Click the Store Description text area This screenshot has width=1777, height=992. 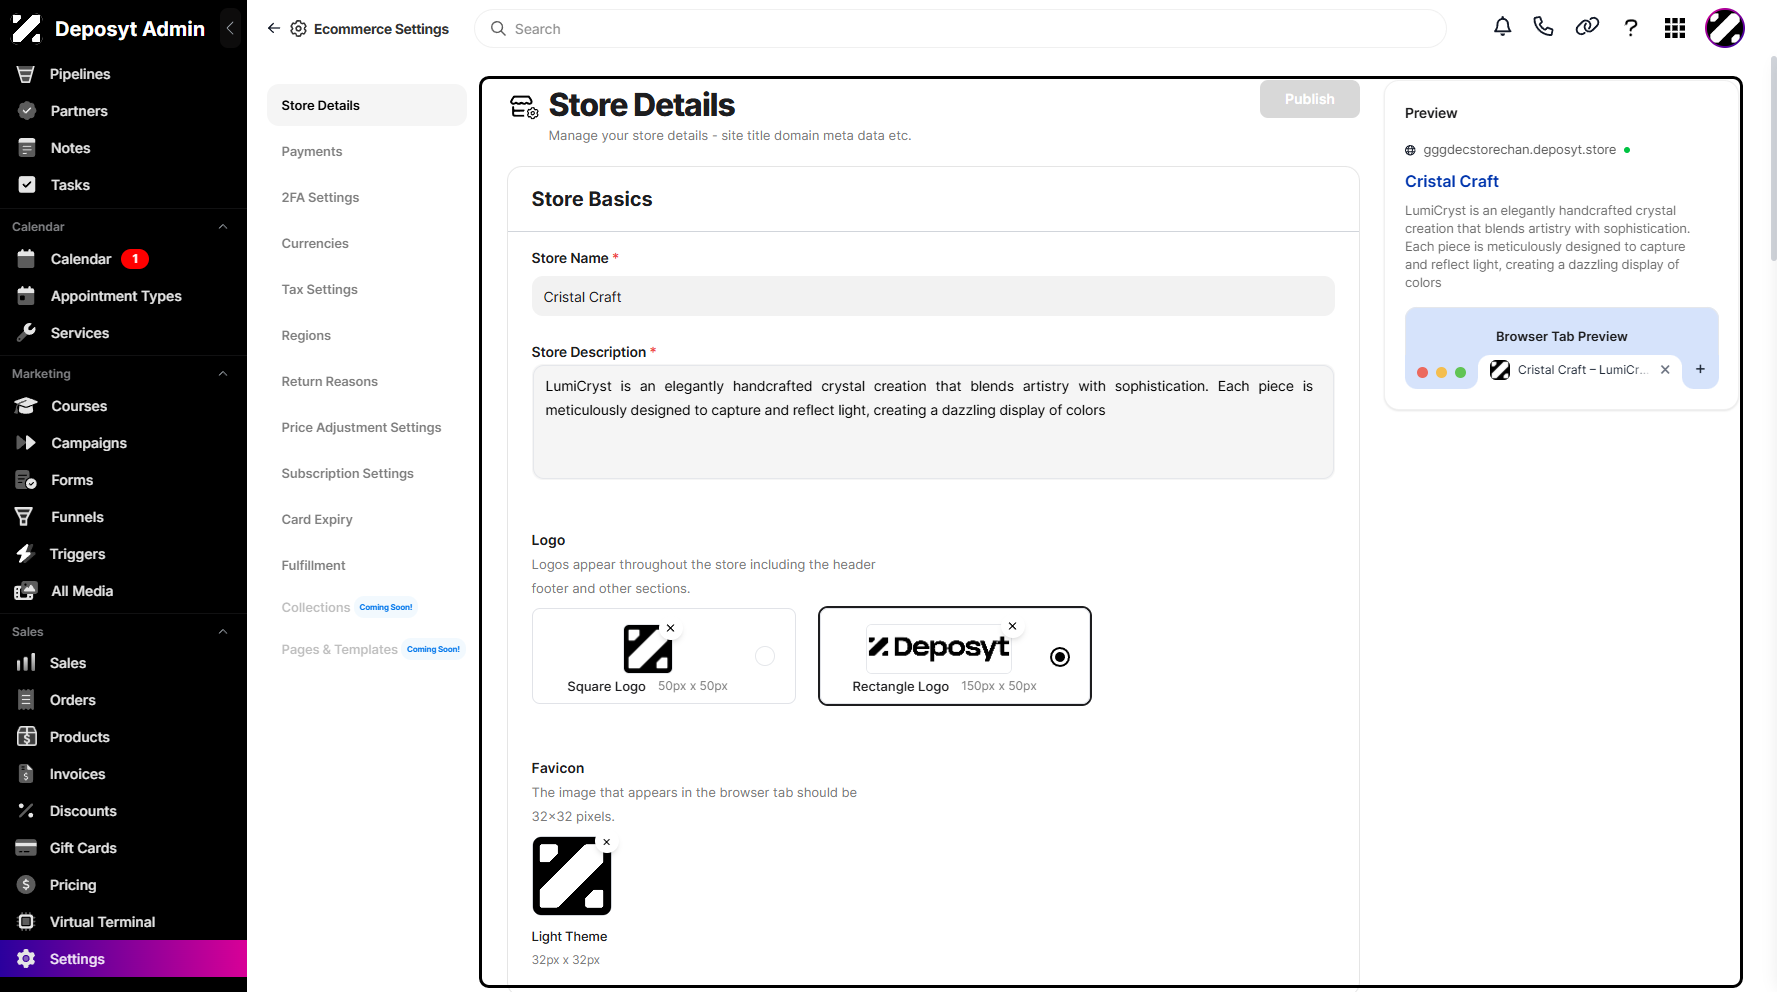coord(932,422)
